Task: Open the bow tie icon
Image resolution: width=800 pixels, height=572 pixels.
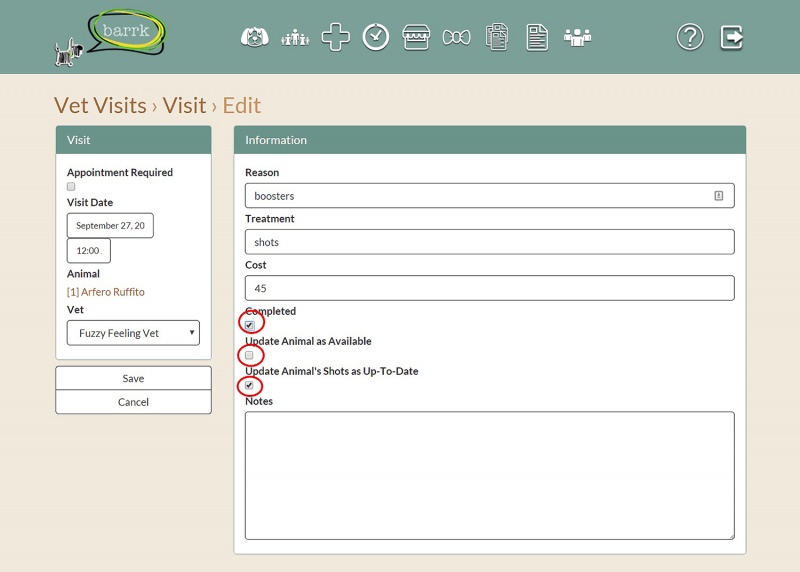Action: pos(456,37)
